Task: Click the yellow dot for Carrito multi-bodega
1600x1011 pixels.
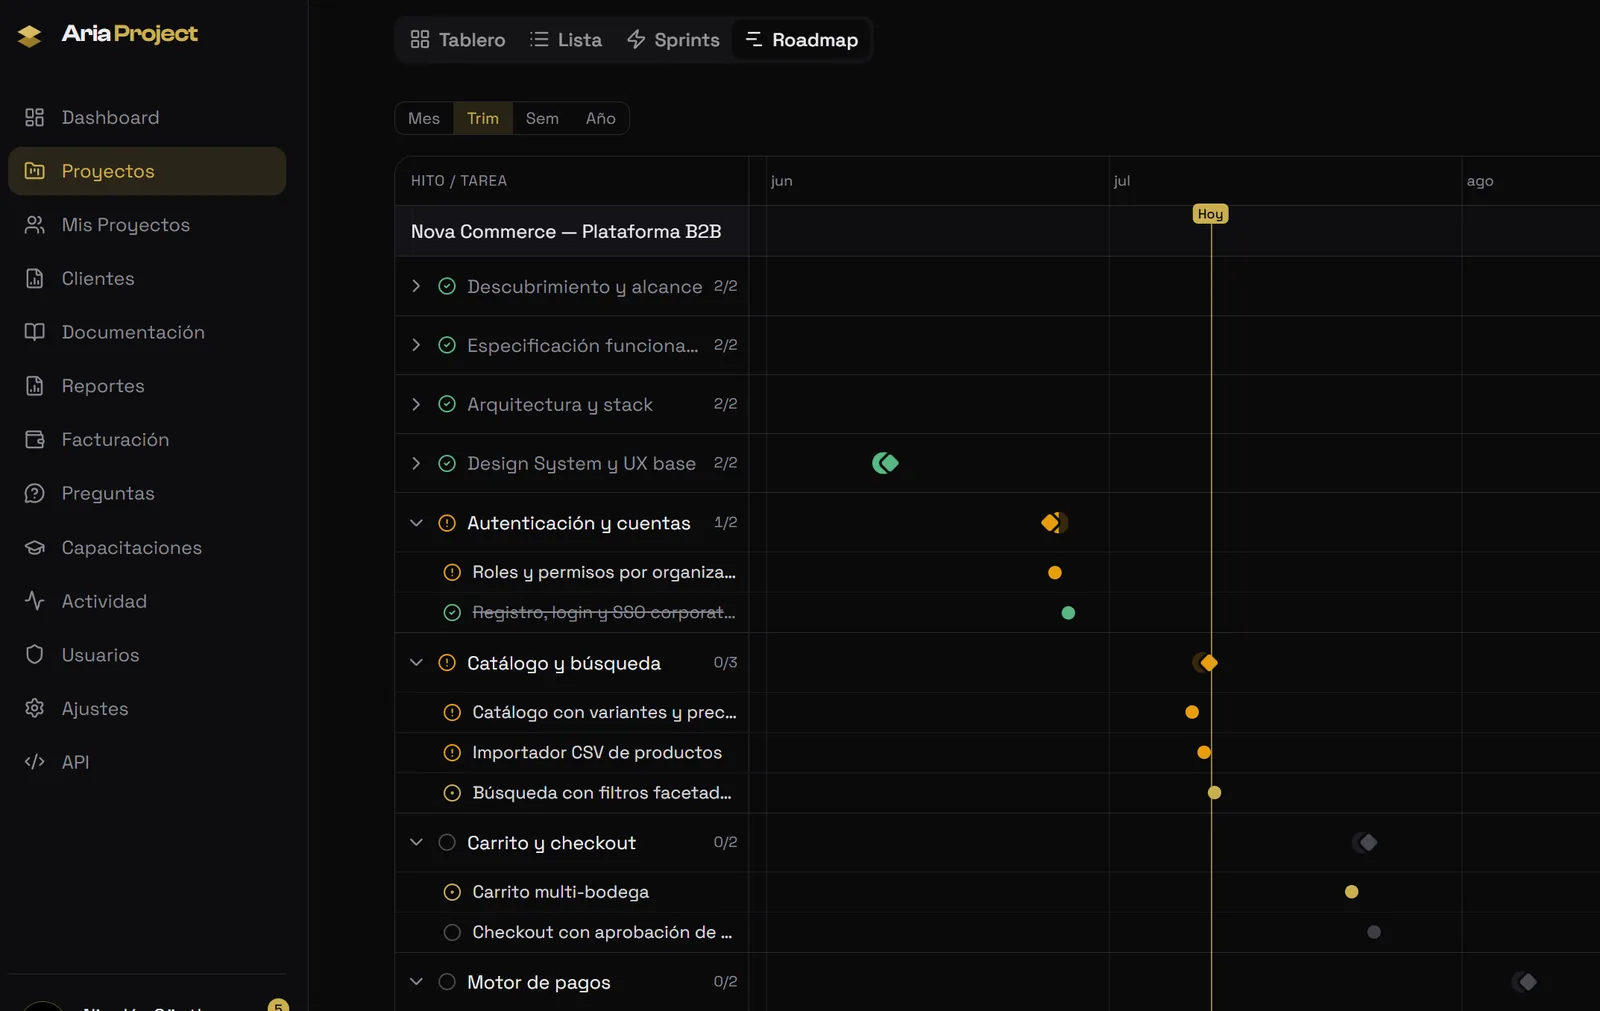Action: pyautogui.click(x=1352, y=892)
